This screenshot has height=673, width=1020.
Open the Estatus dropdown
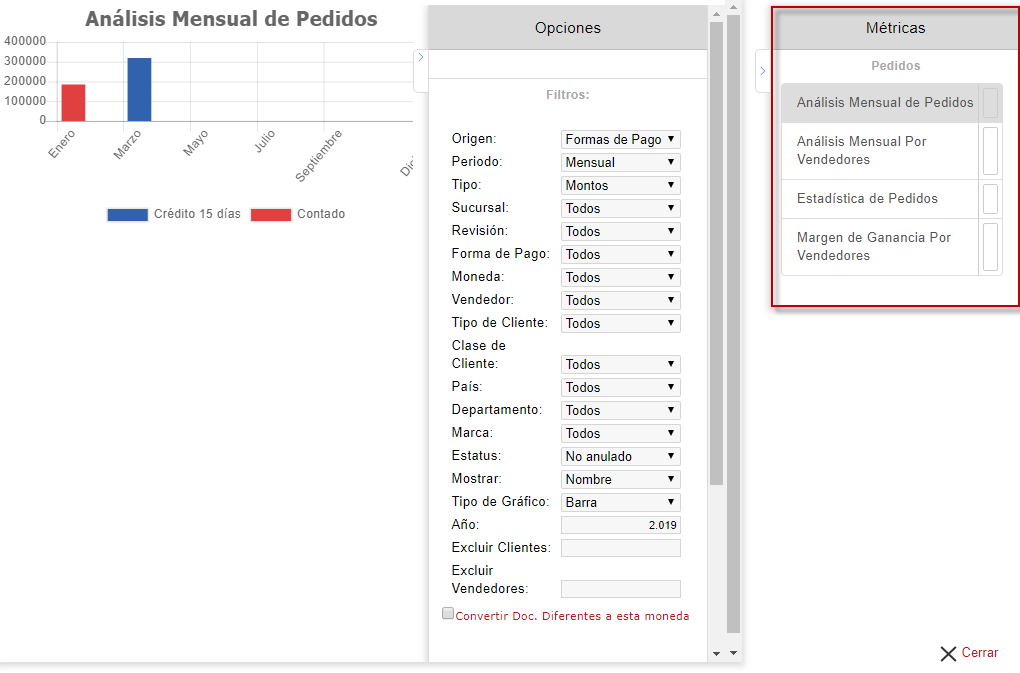pos(620,456)
